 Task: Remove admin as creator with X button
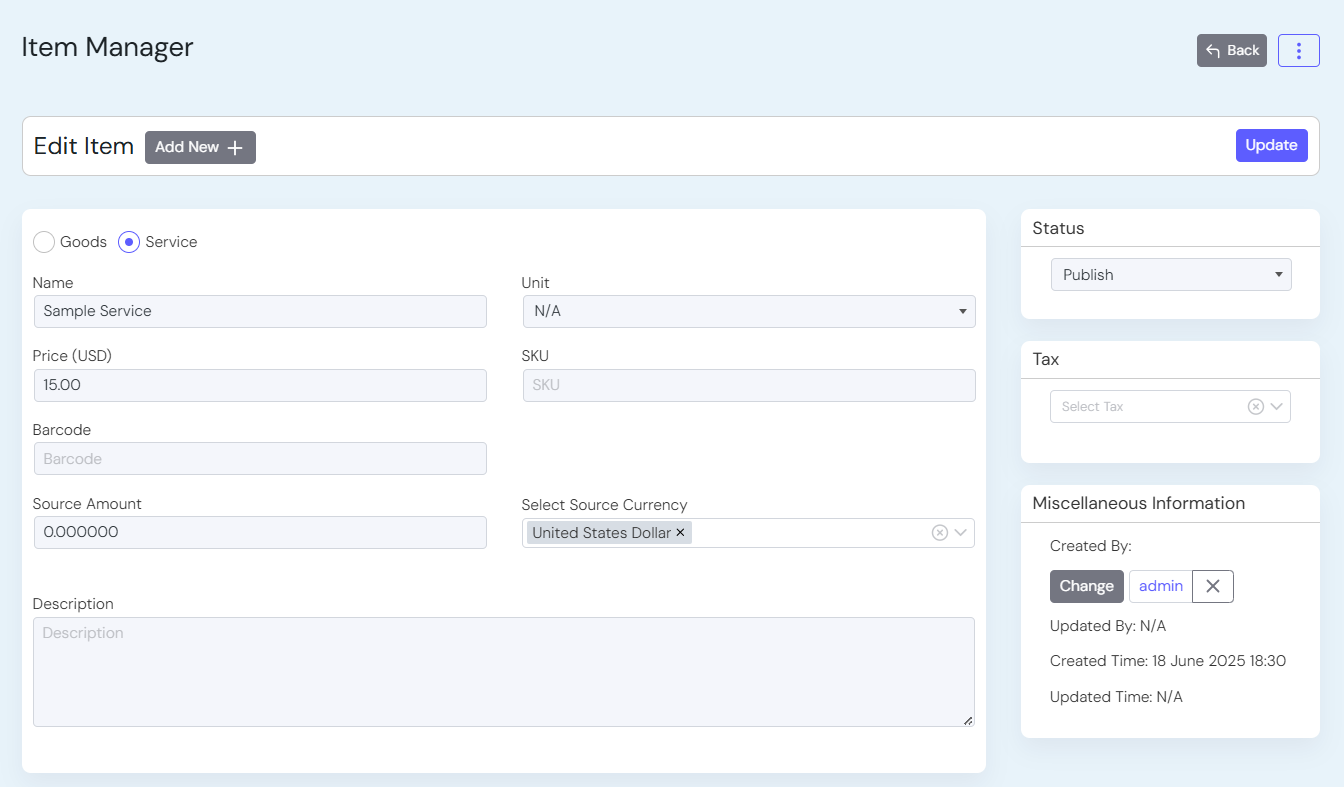point(1212,587)
